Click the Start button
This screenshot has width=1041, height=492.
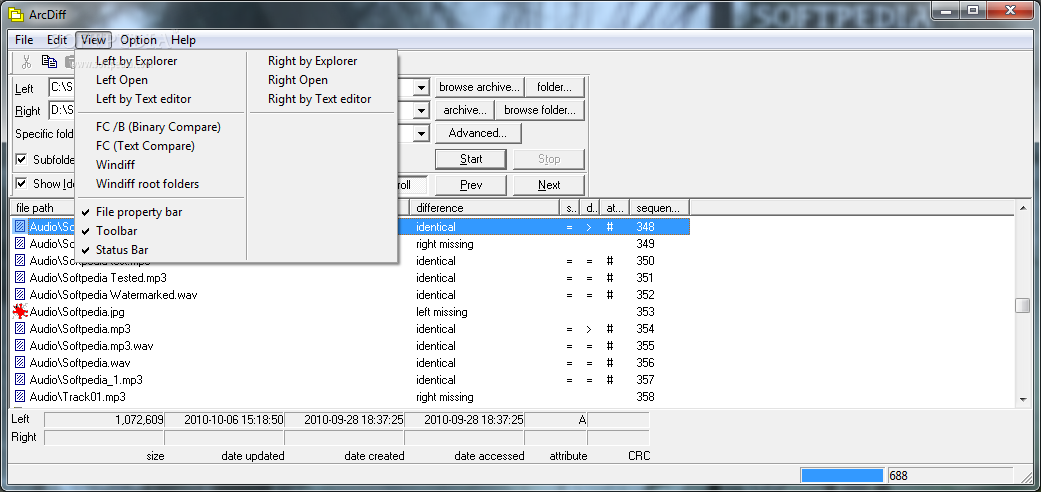pos(471,159)
